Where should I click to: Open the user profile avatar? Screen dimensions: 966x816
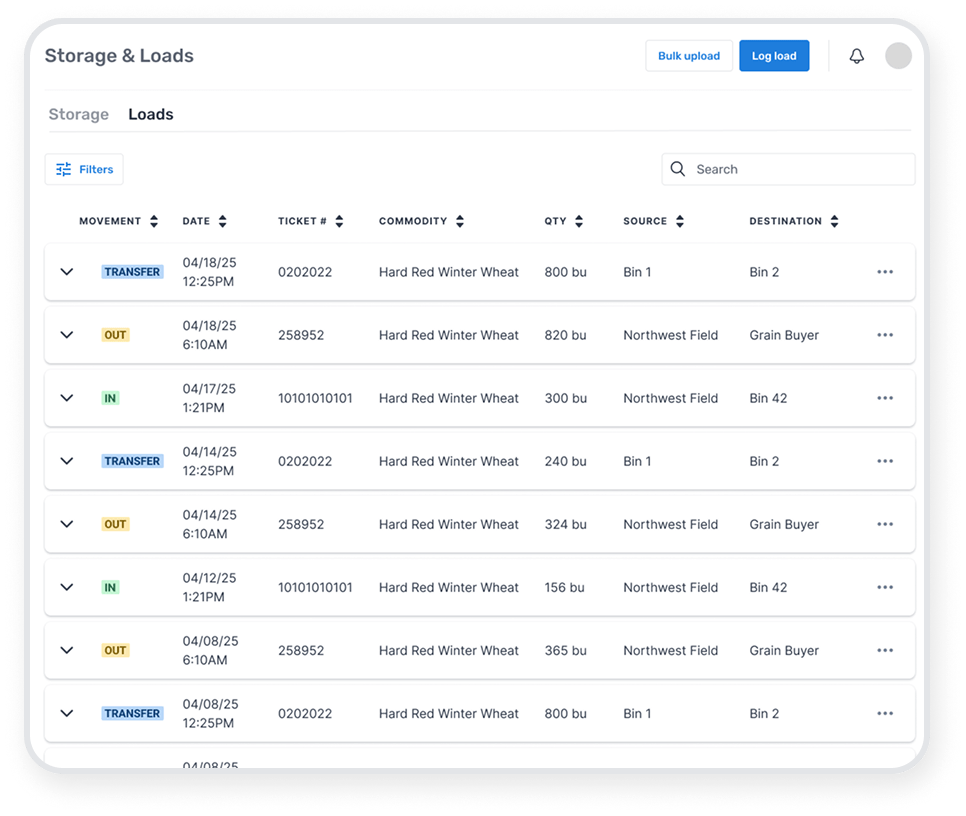tap(898, 56)
